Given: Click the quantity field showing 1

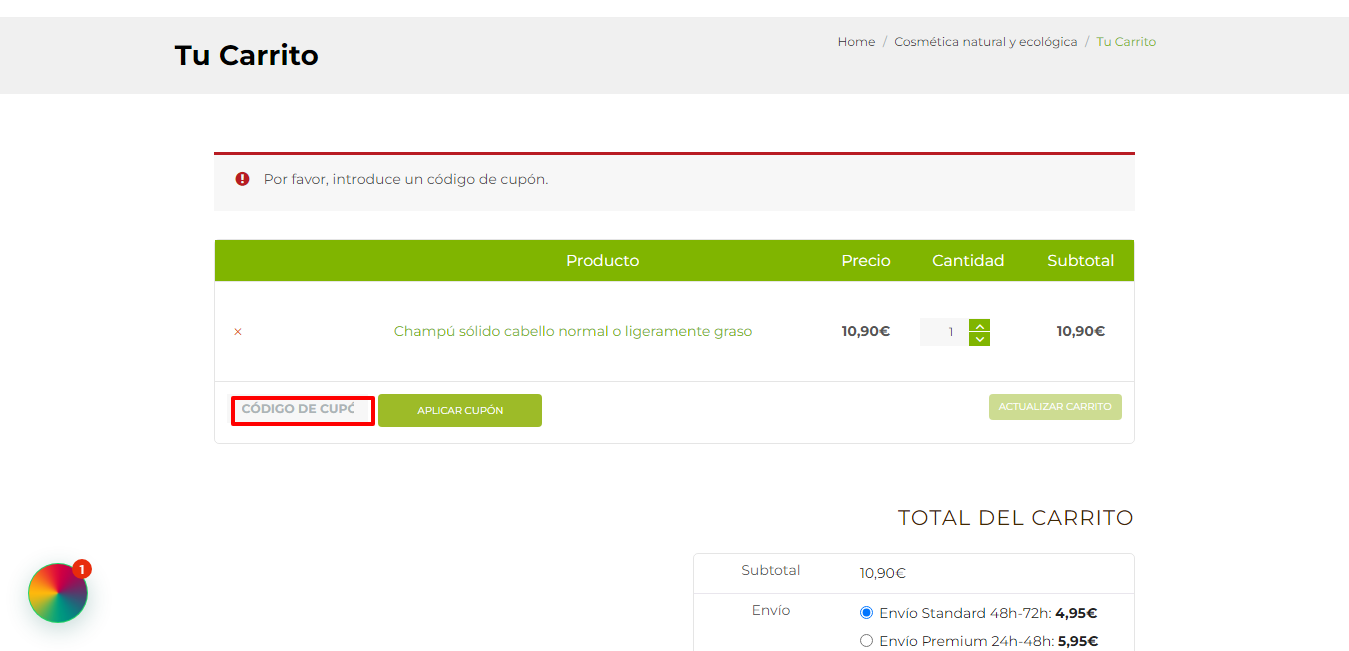Looking at the screenshot, I should click(944, 332).
